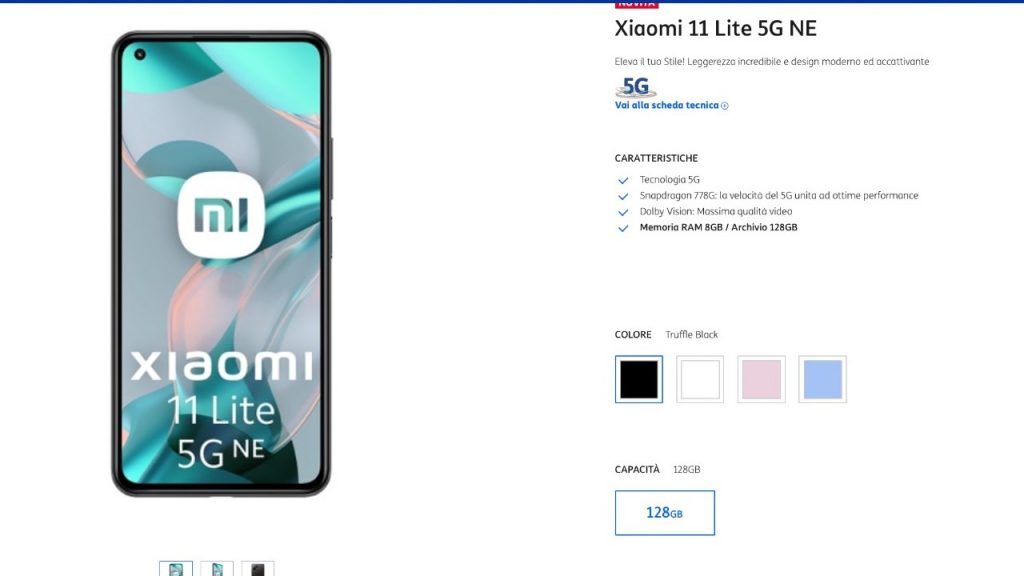Click the checkmark beside Memoria RAM 8GB
The width and height of the screenshot is (1024, 576).
(623, 228)
